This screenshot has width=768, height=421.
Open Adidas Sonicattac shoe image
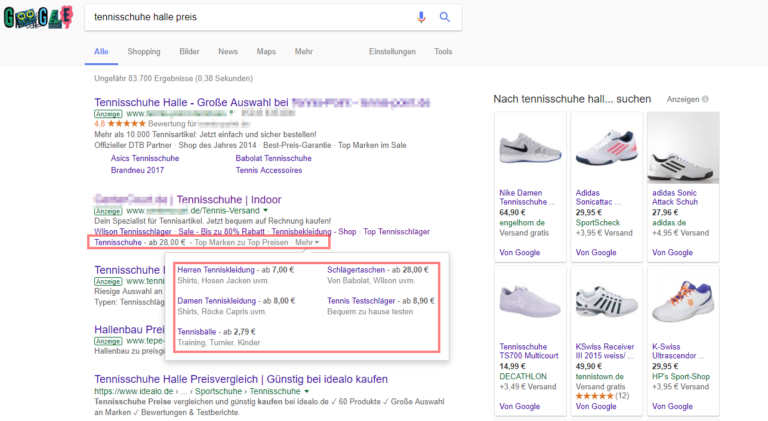(x=603, y=145)
